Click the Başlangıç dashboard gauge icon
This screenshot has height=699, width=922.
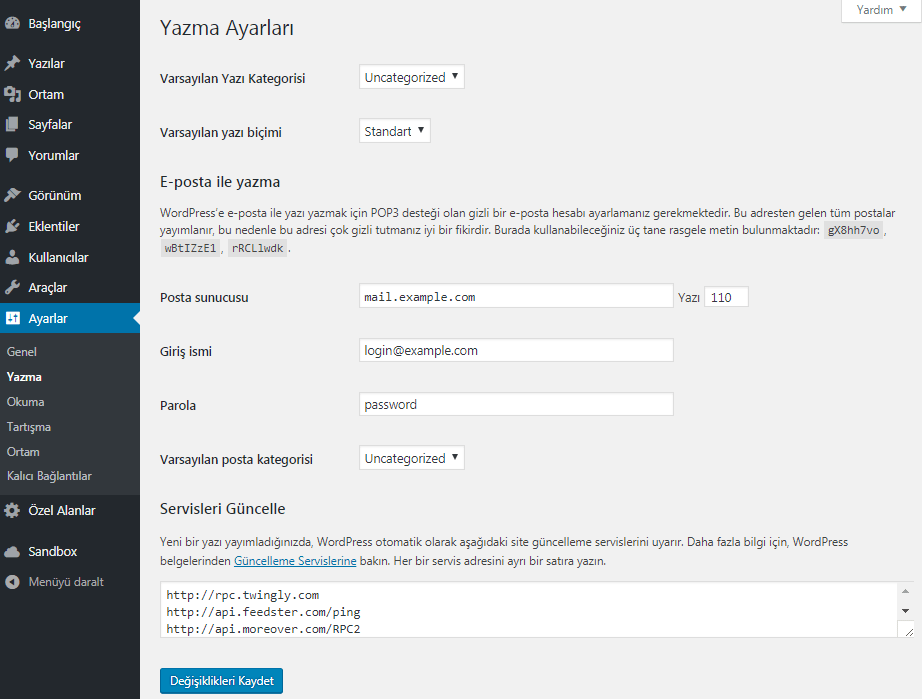[x=12, y=24]
